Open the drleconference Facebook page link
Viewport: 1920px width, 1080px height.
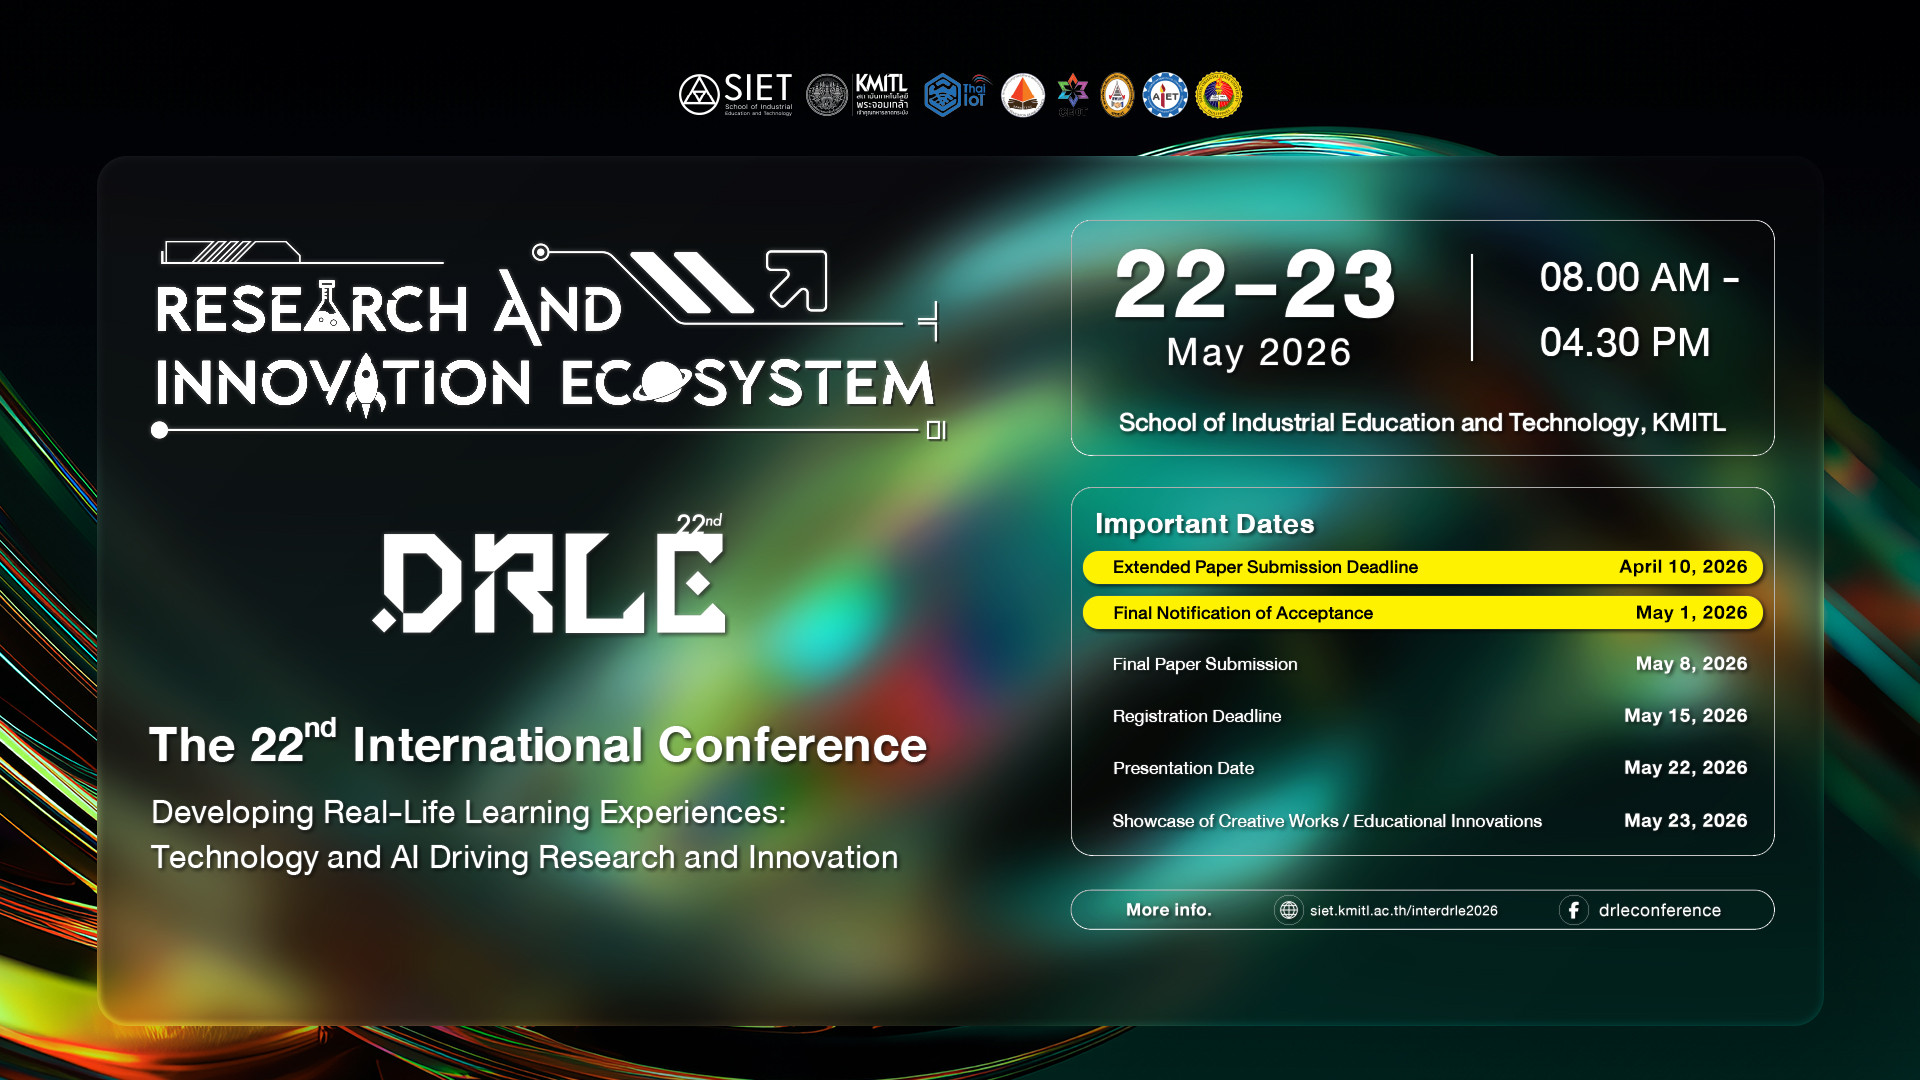tap(1659, 910)
